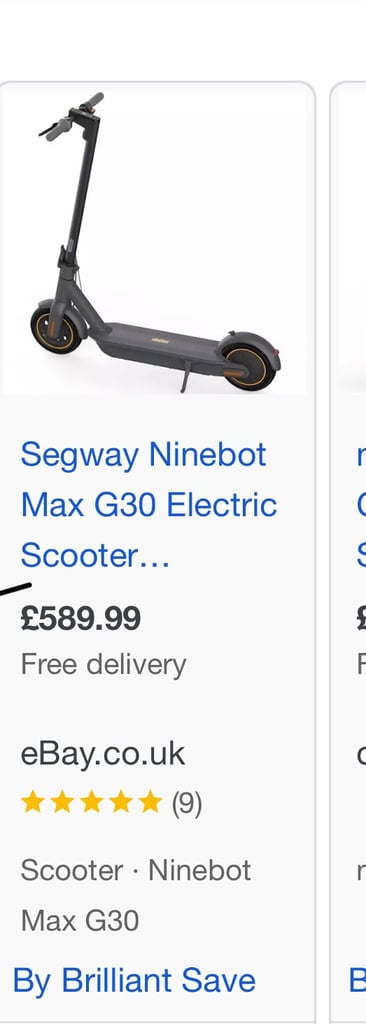Screen dimensions: 366x1024
Task: Open the By Brilliant Save seller link
Action: pyautogui.click(x=134, y=980)
